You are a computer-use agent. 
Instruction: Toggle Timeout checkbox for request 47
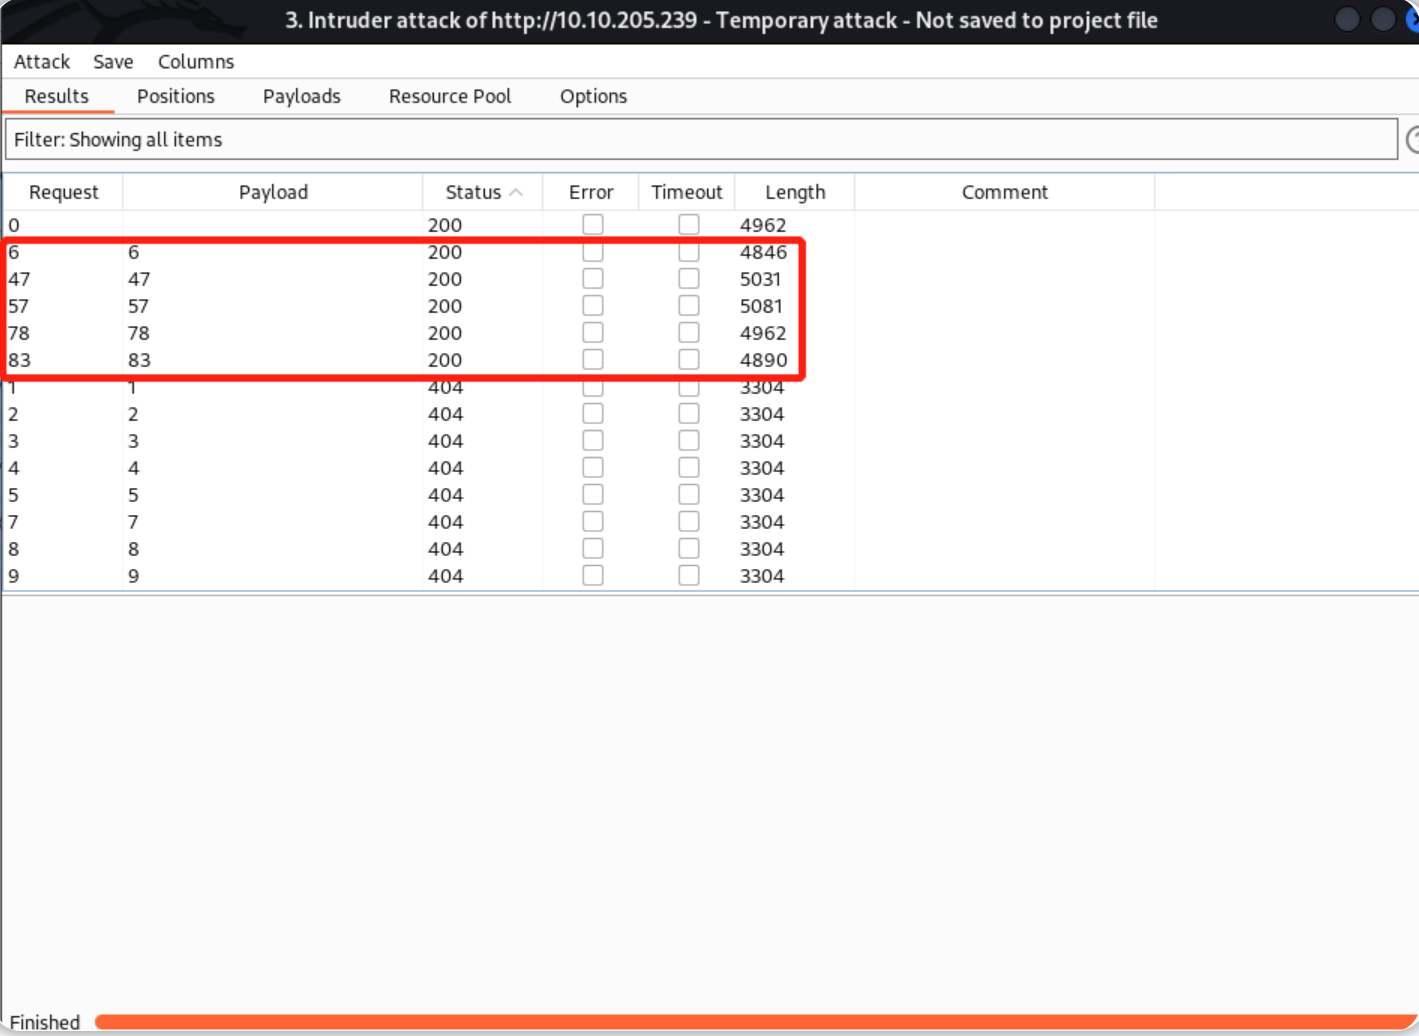pos(689,278)
